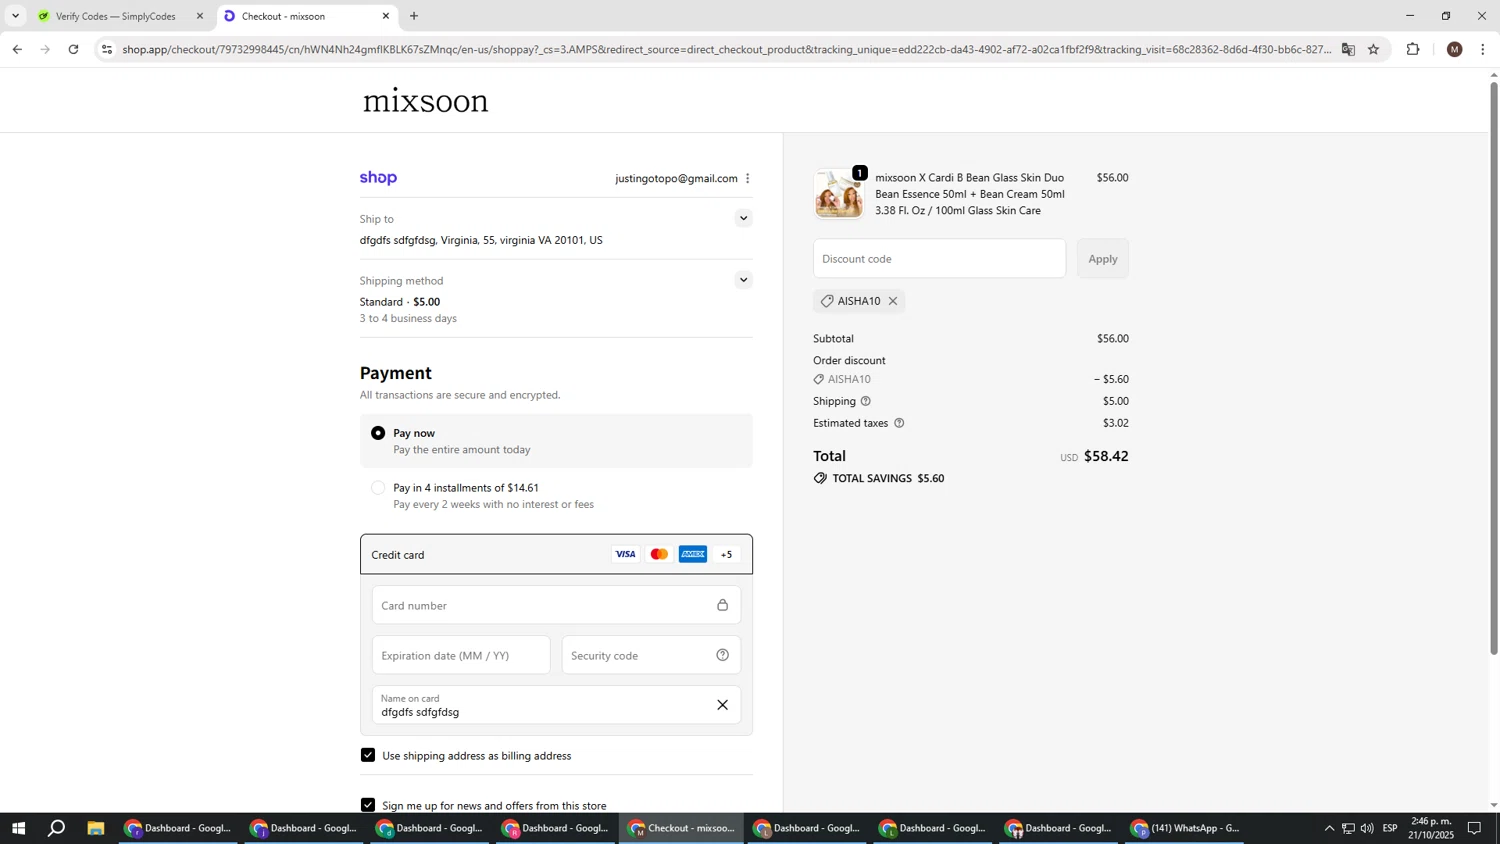Image resolution: width=1500 pixels, height=844 pixels.
Task: Open the Chrome three-dot menu
Action: click(x=1482, y=49)
